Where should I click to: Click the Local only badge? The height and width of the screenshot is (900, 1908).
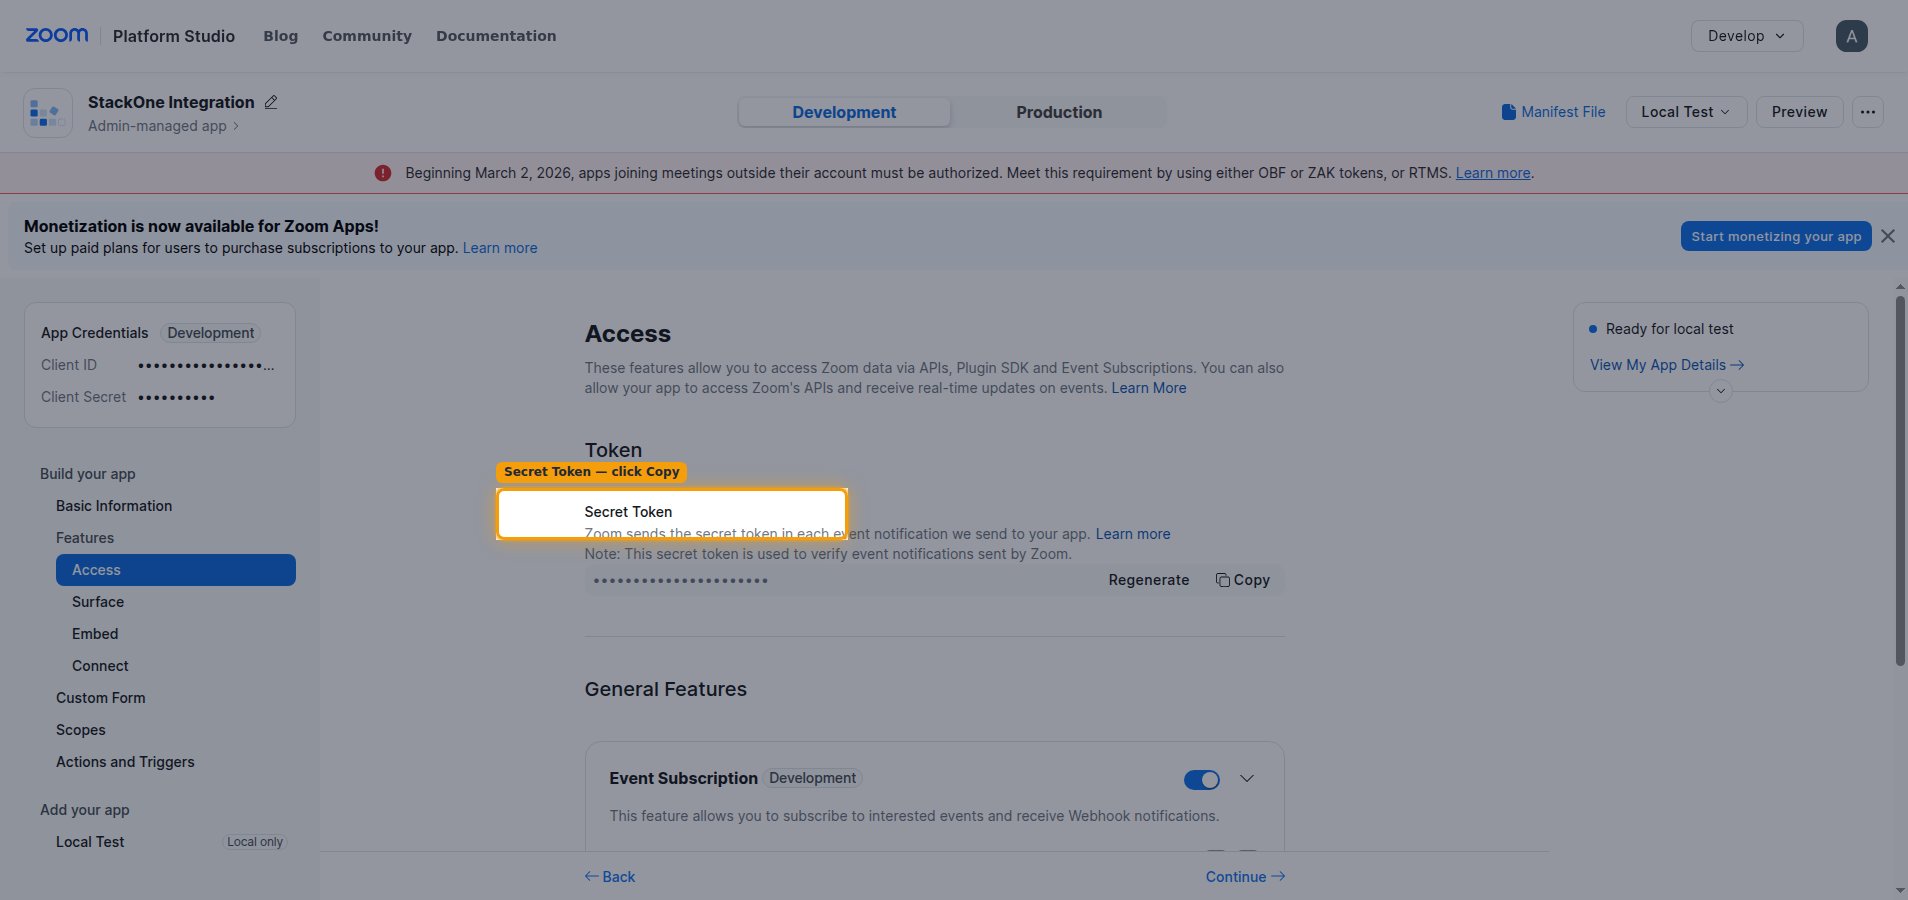(x=255, y=842)
